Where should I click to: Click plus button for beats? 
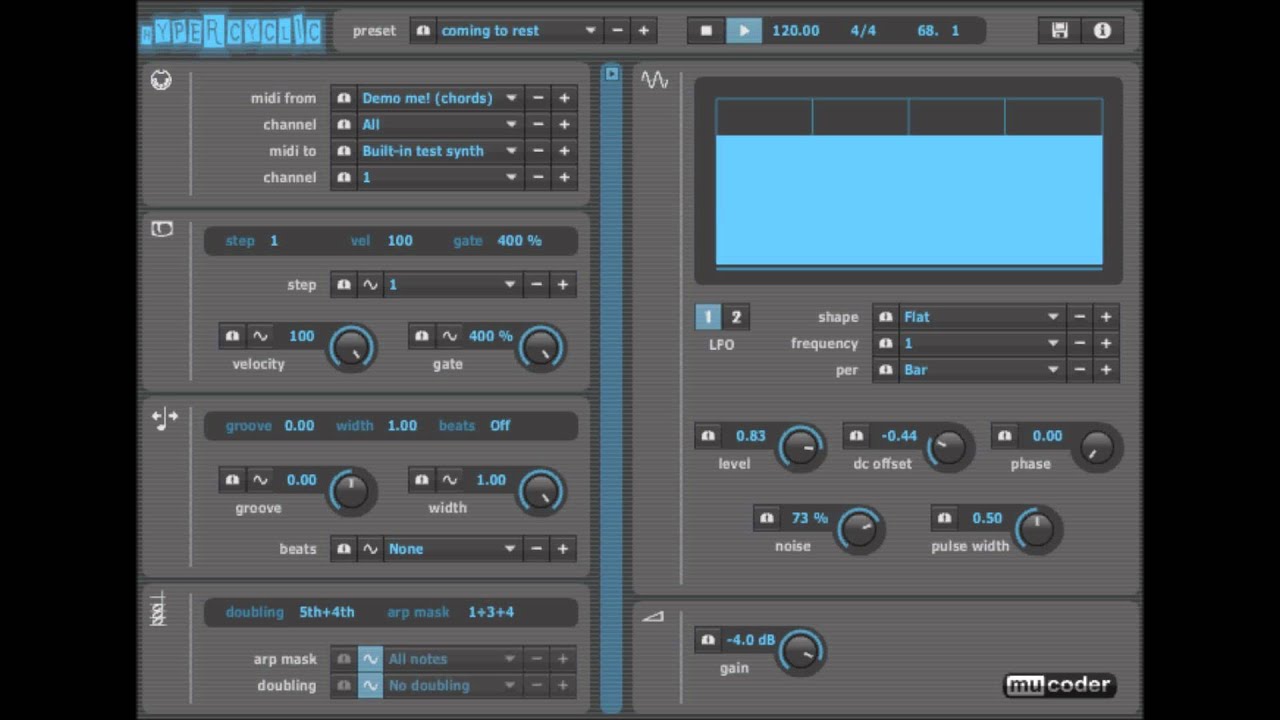click(563, 549)
